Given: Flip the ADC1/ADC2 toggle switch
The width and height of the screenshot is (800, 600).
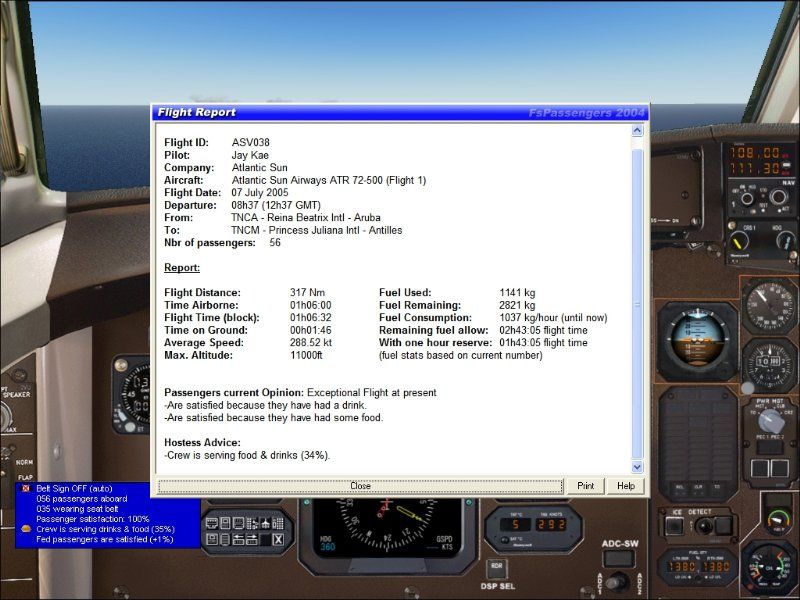Looking at the screenshot, I should (x=619, y=582).
